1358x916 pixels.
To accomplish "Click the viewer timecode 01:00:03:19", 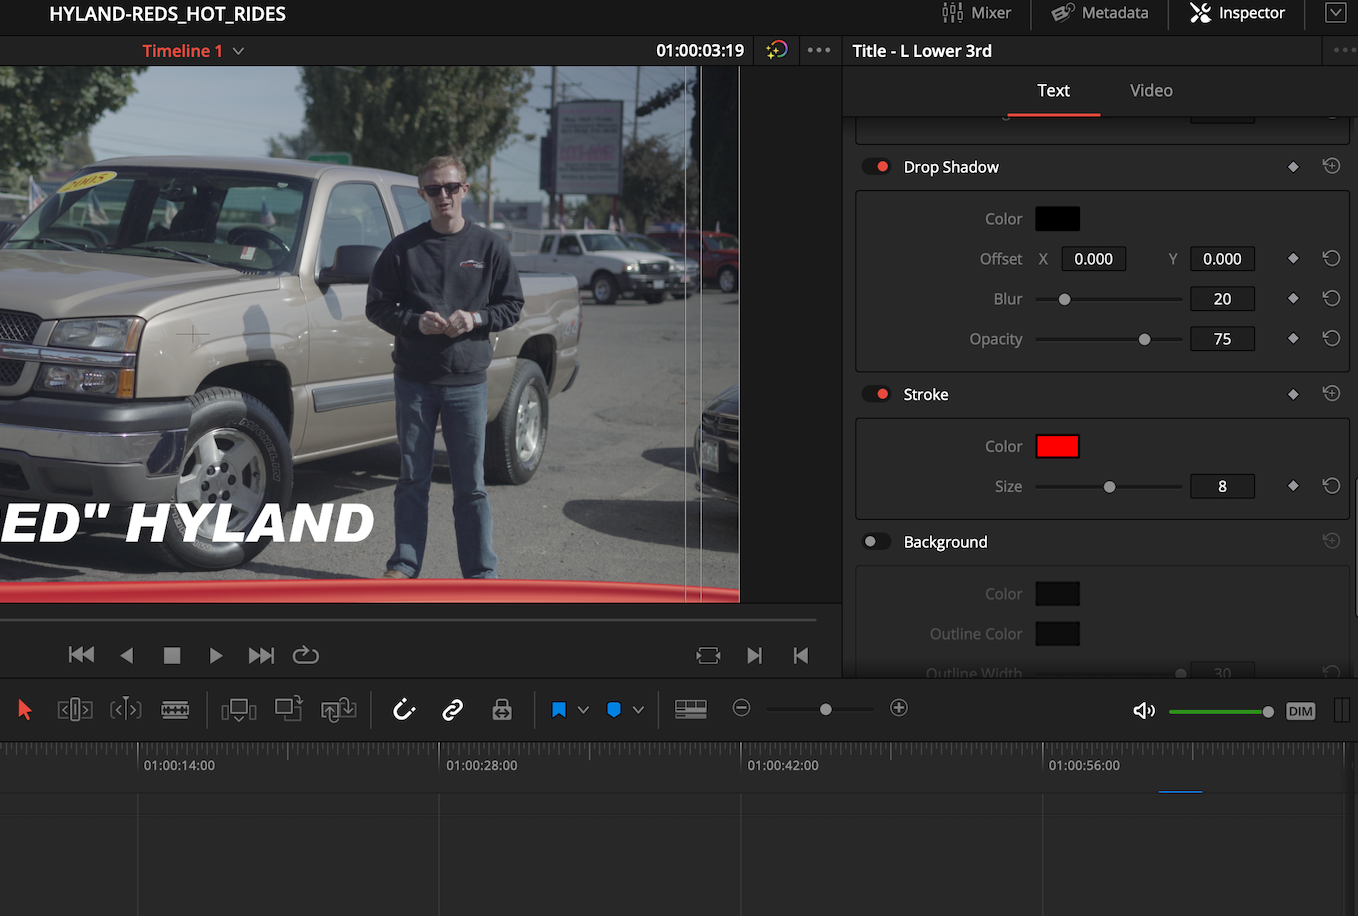I will click(700, 51).
